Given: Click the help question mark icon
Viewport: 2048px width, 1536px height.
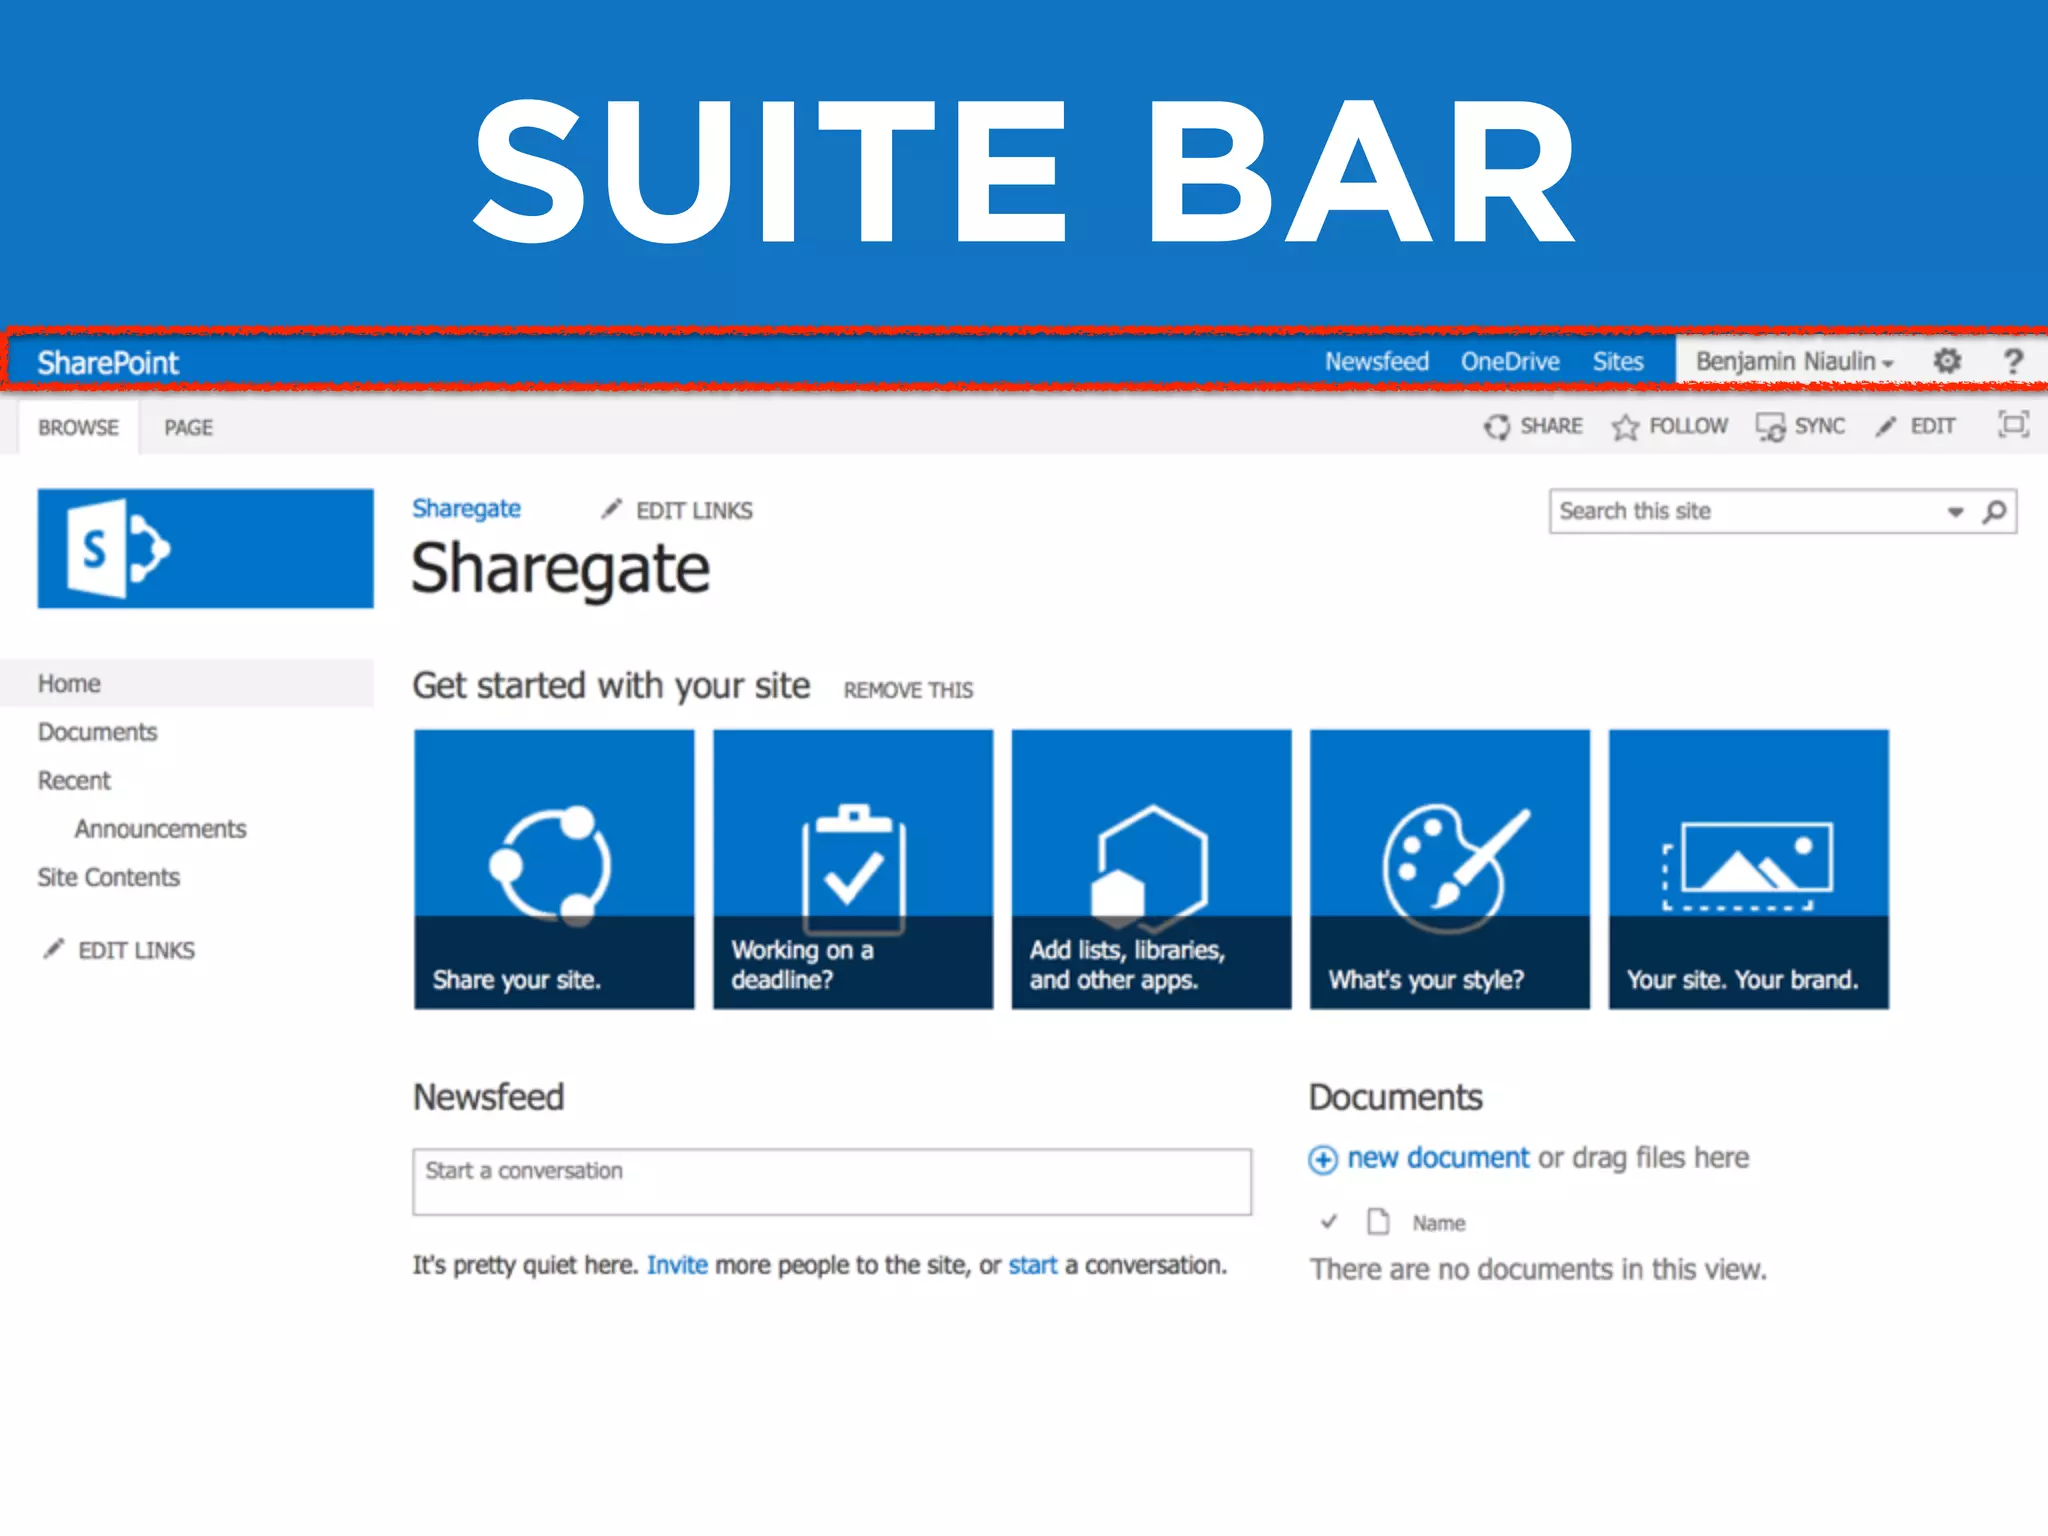Looking at the screenshot, I should tap(2013, 360).
